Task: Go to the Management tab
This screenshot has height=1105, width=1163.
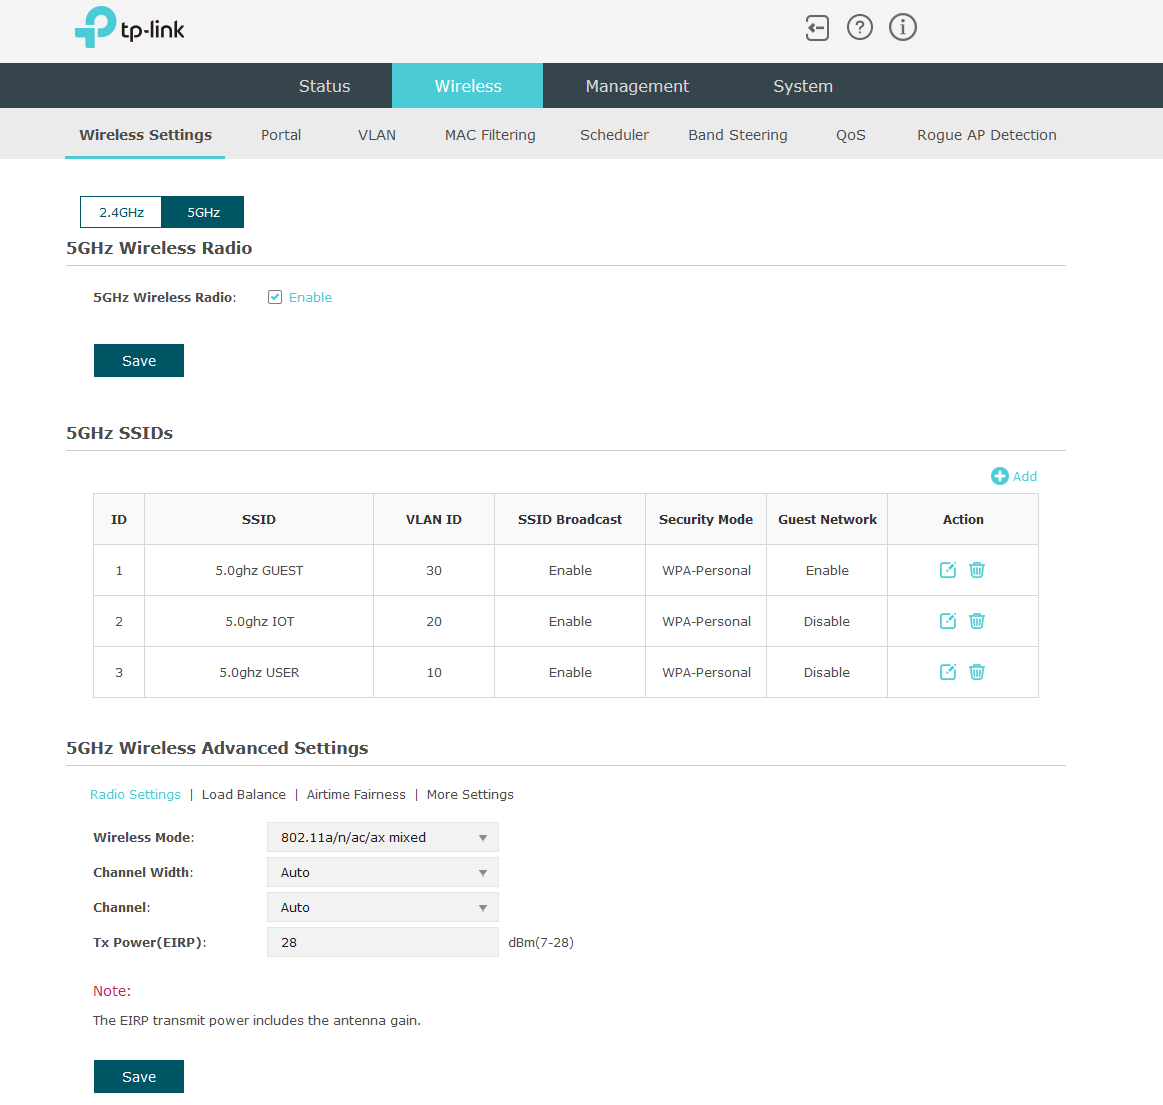Action: pyautogui.click(x=637, y=86)
